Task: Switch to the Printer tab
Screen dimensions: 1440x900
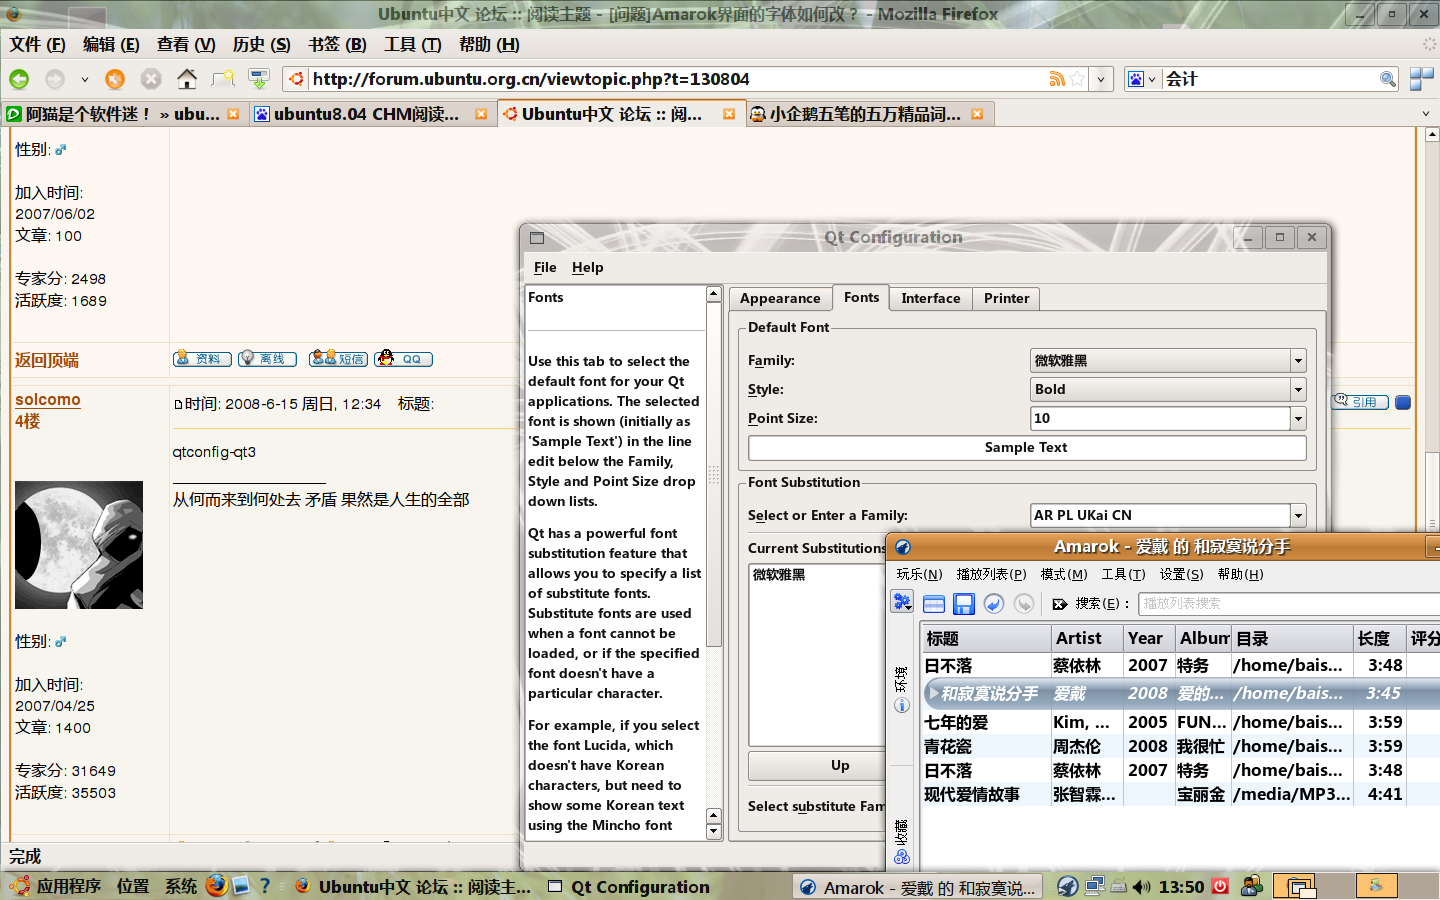Action: click(1006, 298)
